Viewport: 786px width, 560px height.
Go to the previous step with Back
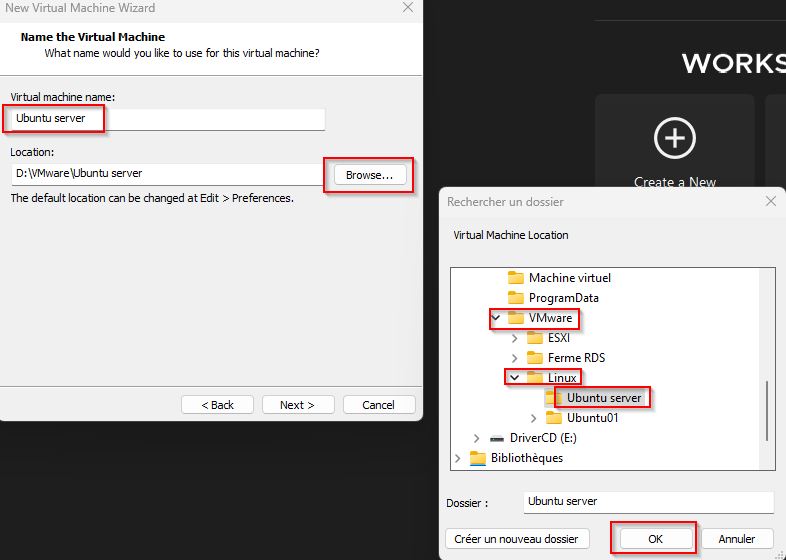pos(218,405)
